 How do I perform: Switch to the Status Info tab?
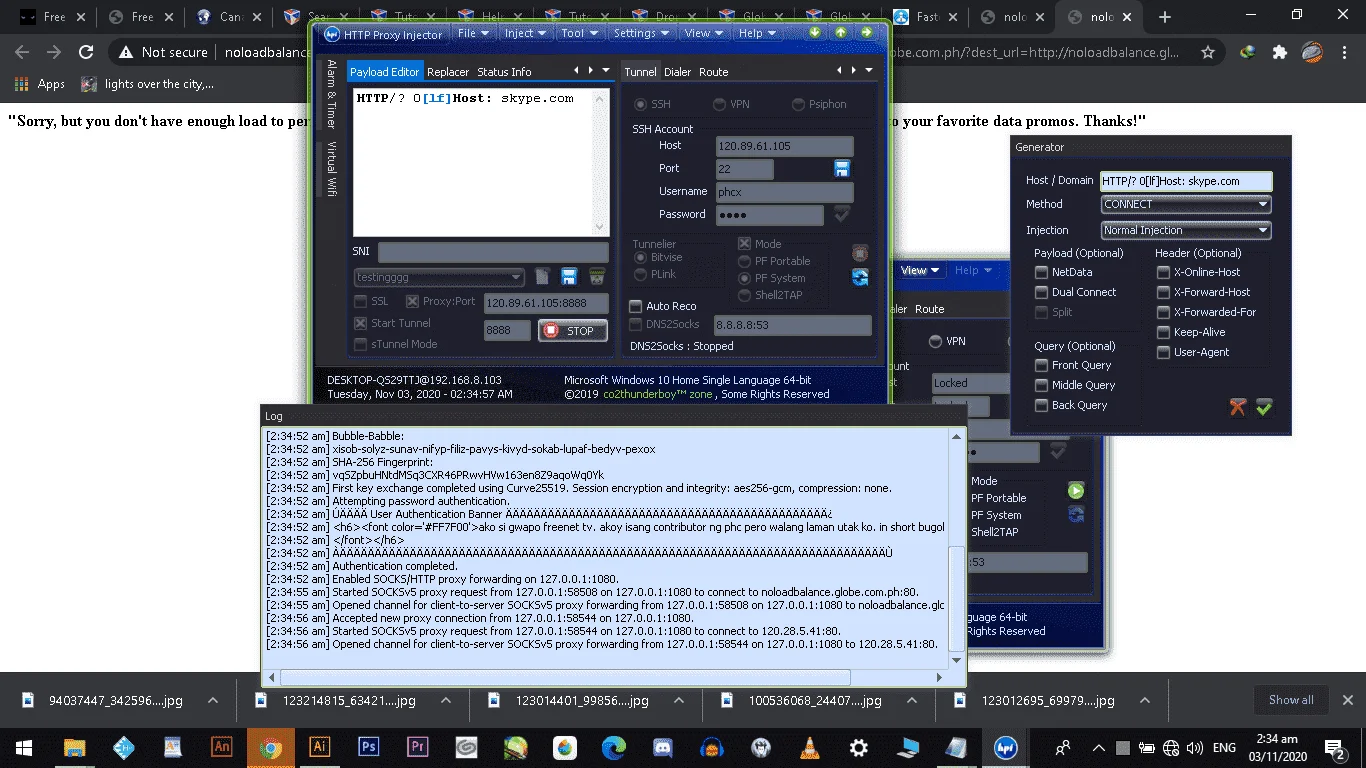click(504, 72)
